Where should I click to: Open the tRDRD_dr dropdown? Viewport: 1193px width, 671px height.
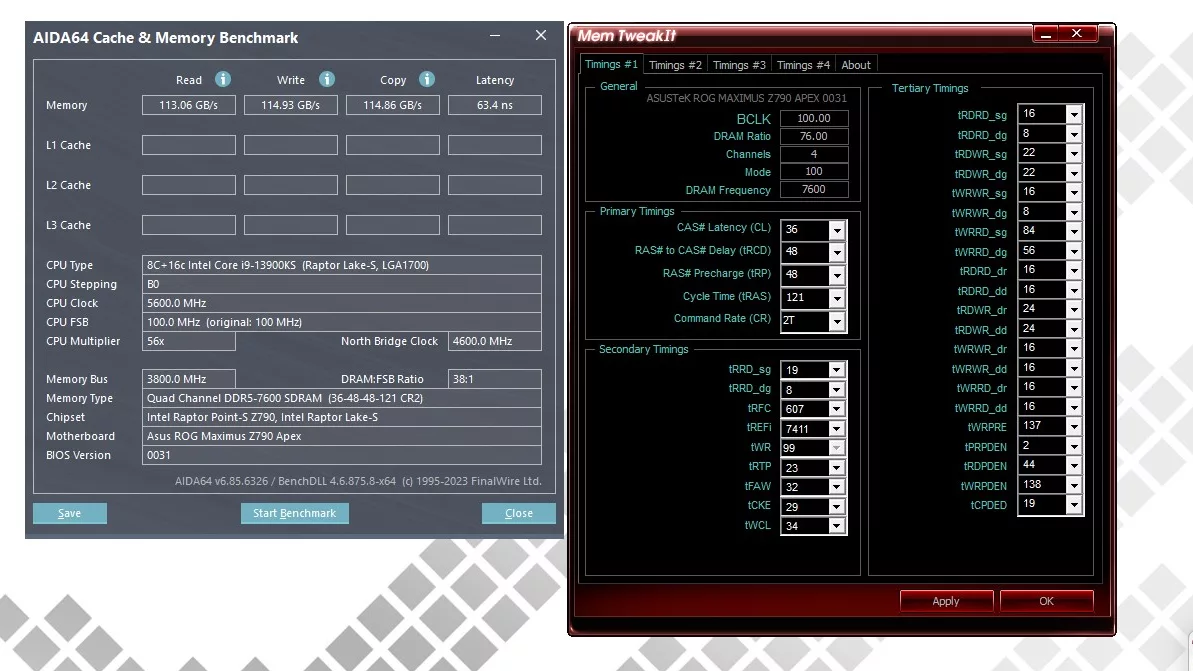(x=1074, y=270)
